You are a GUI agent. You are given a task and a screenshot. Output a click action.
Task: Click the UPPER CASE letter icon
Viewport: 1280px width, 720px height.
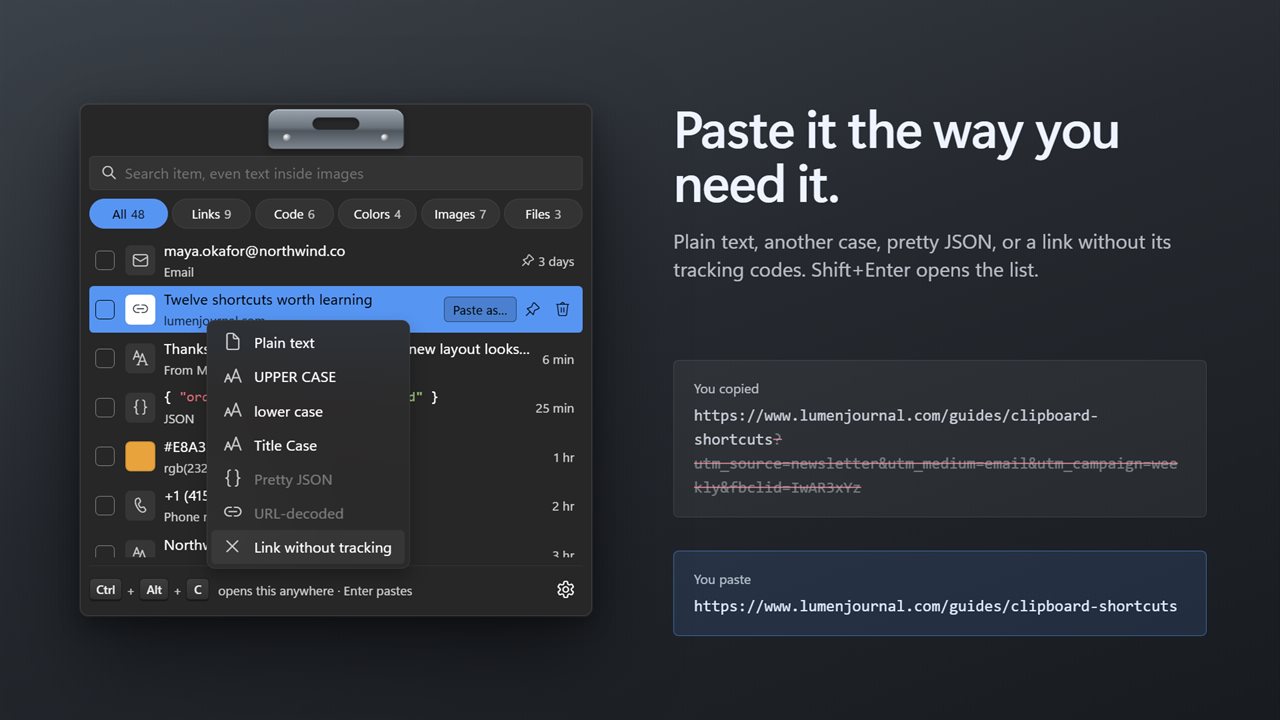pos(233,377)
